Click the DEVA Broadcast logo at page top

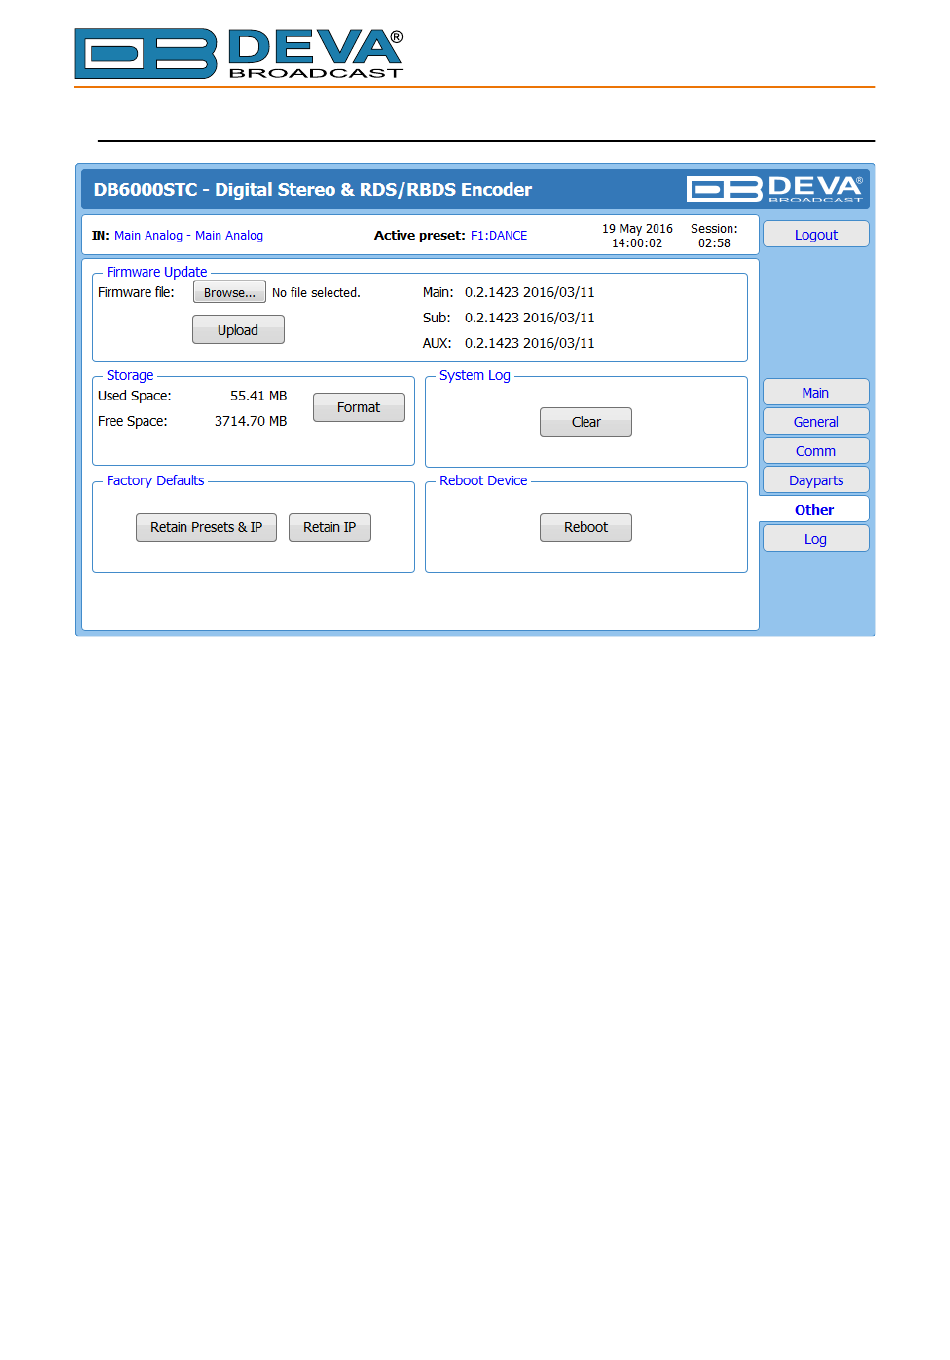point(239,54)
